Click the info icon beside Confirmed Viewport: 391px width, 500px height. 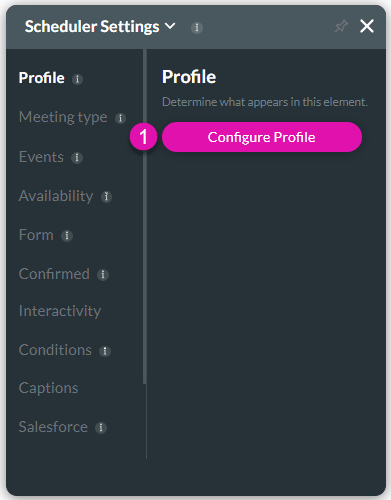[103, 275]
